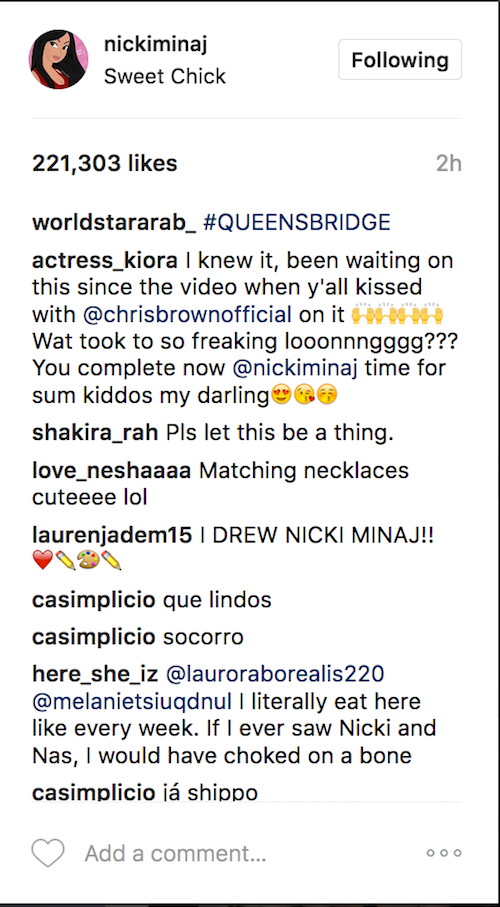Open love_neshaaaa profile
Viewport: 500px width, 907px height.
[111, 471]
